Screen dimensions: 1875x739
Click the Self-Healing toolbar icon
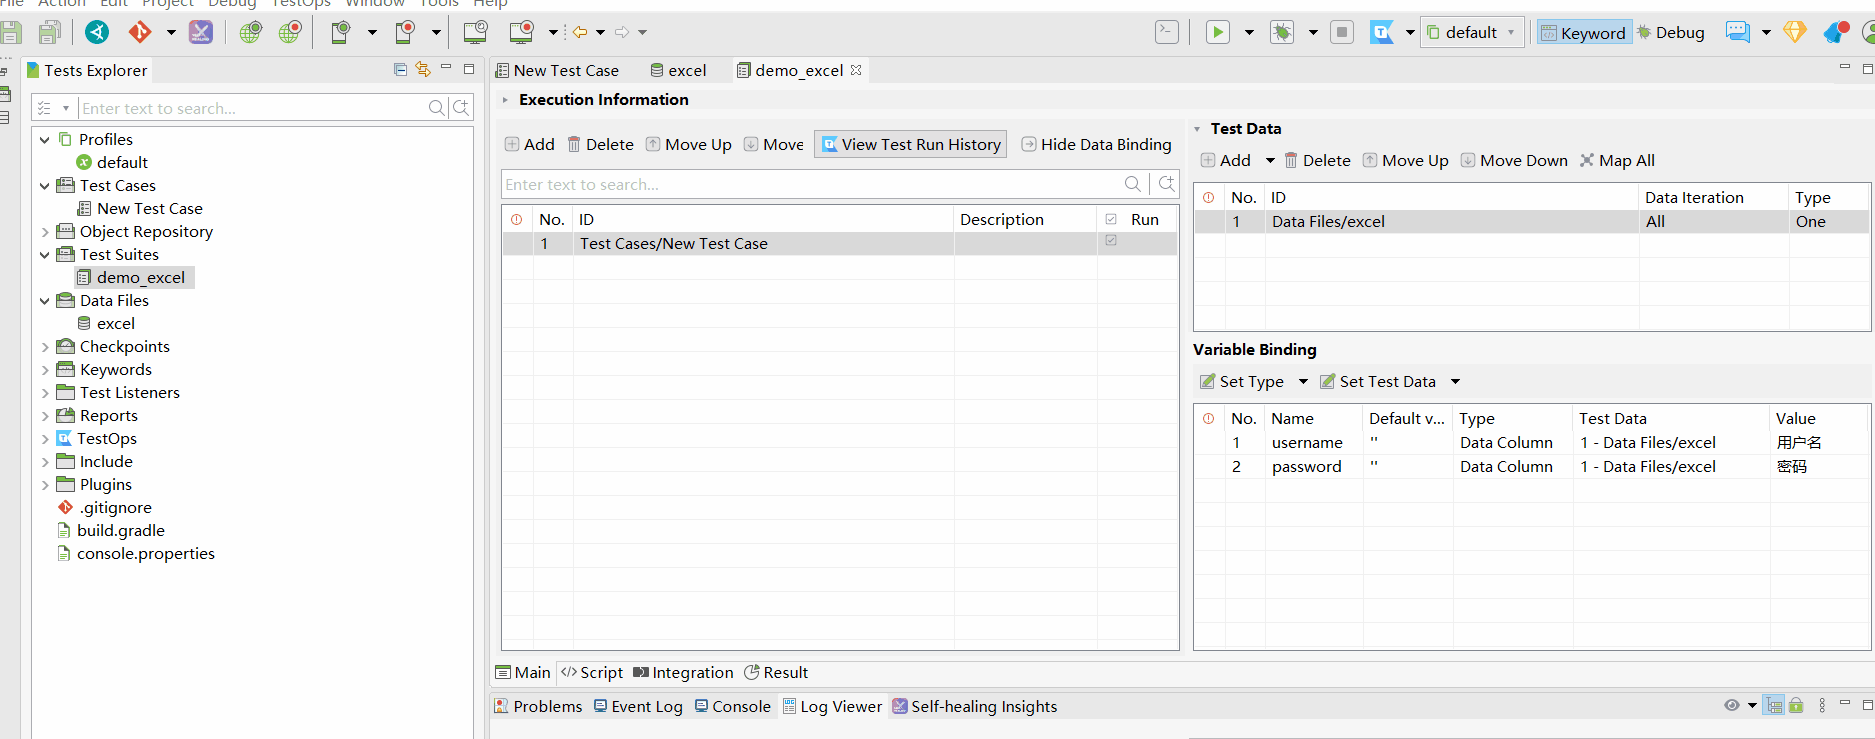pyautogui.click(x=201, y=32)
